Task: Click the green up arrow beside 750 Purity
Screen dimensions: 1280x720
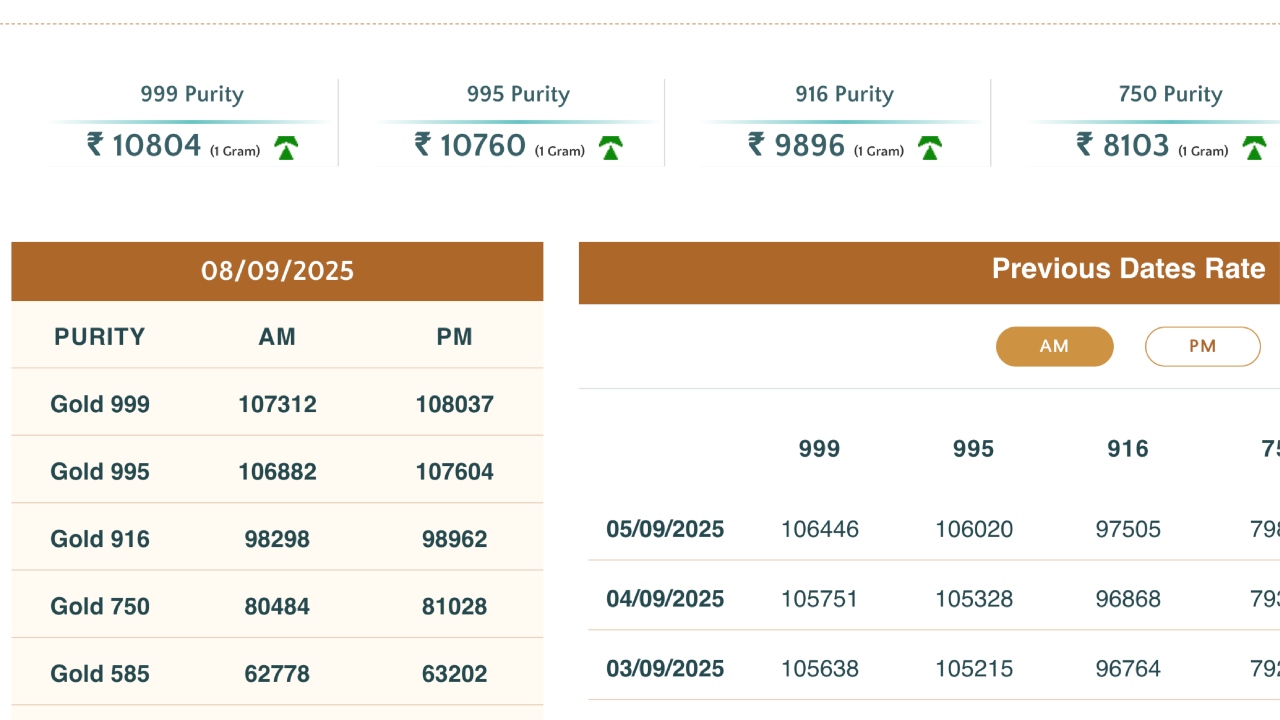Action: point(1254,148)
